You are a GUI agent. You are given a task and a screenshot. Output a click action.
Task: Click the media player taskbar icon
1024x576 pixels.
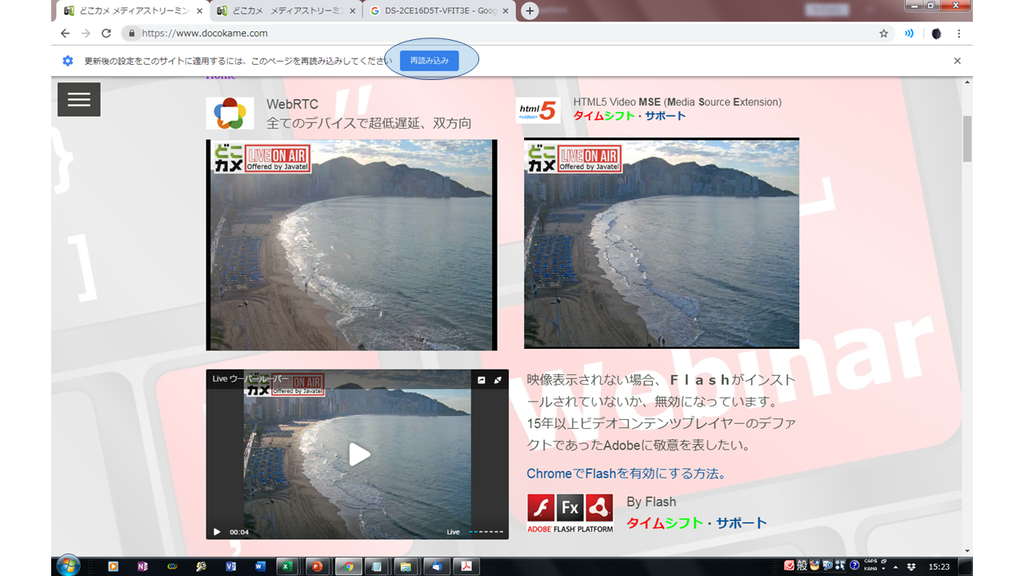click(113, 566)
